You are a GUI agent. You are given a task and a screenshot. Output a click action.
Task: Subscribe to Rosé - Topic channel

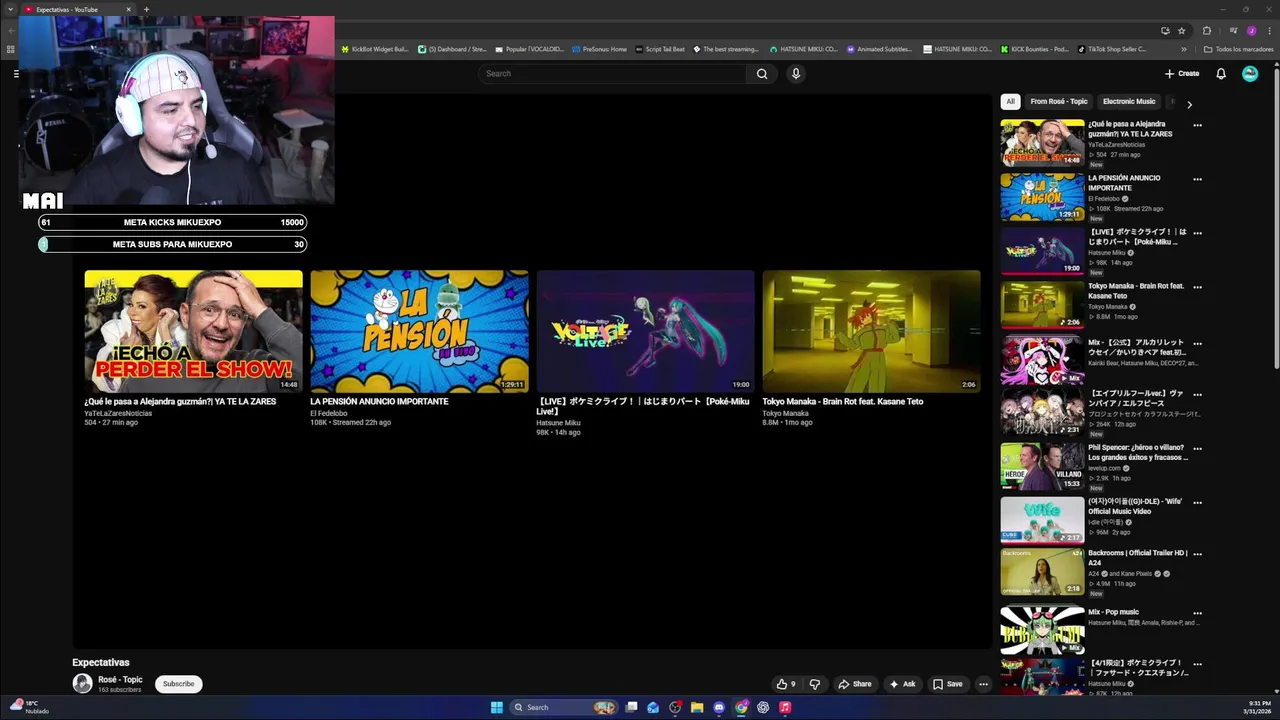click(x=178, y=684)
